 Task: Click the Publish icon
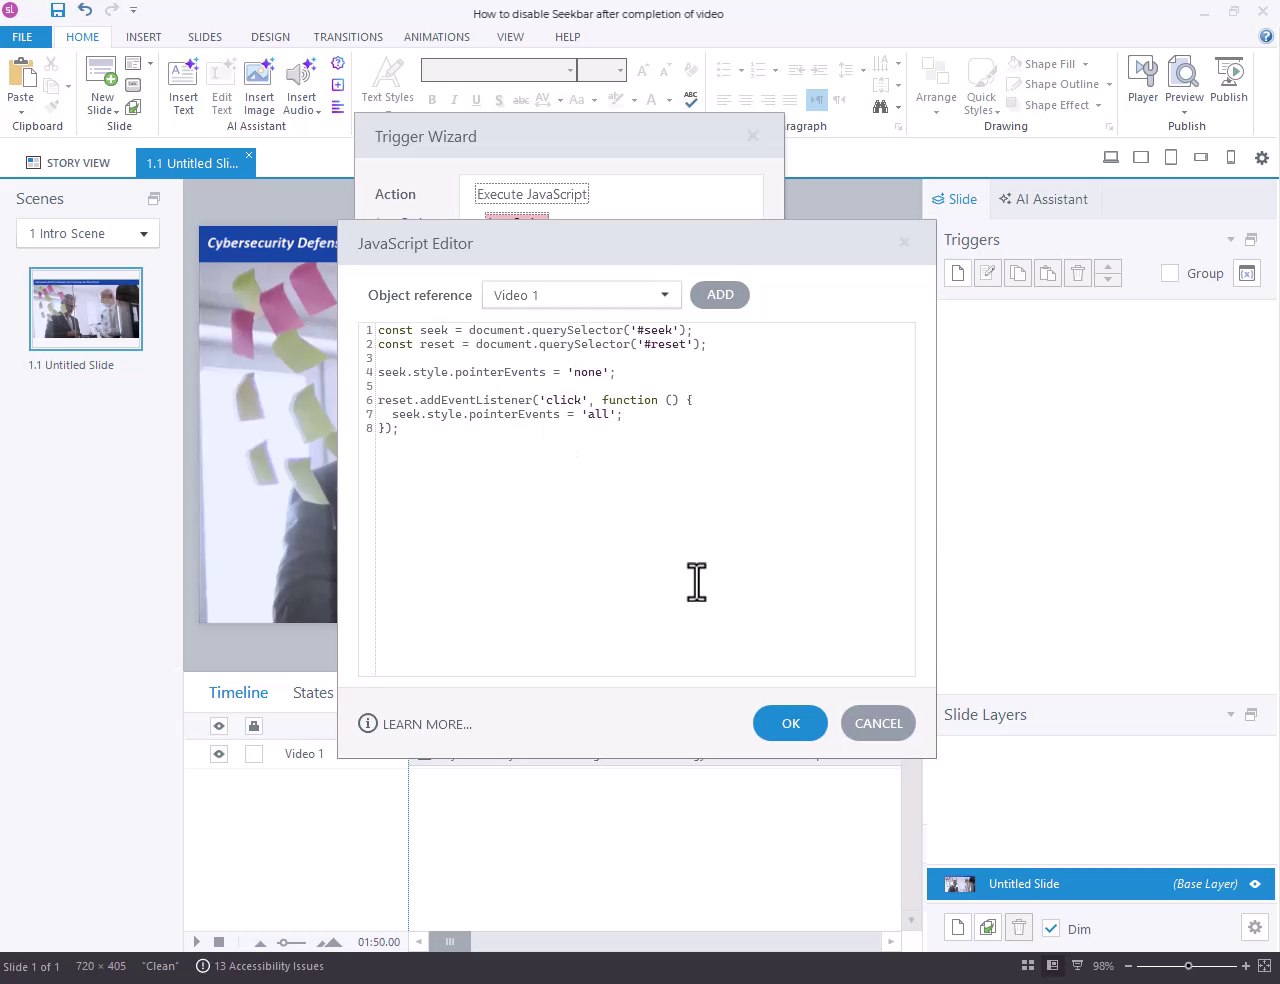(x=1228, y=79)
